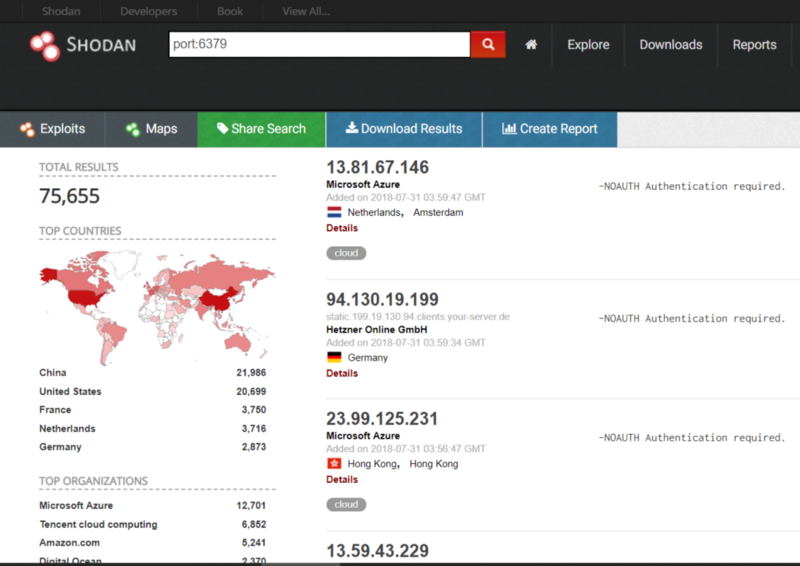Click the total results count 75,655
This screenshot has width=800, height=566.
pyautogui.click(x=69, y=196)
